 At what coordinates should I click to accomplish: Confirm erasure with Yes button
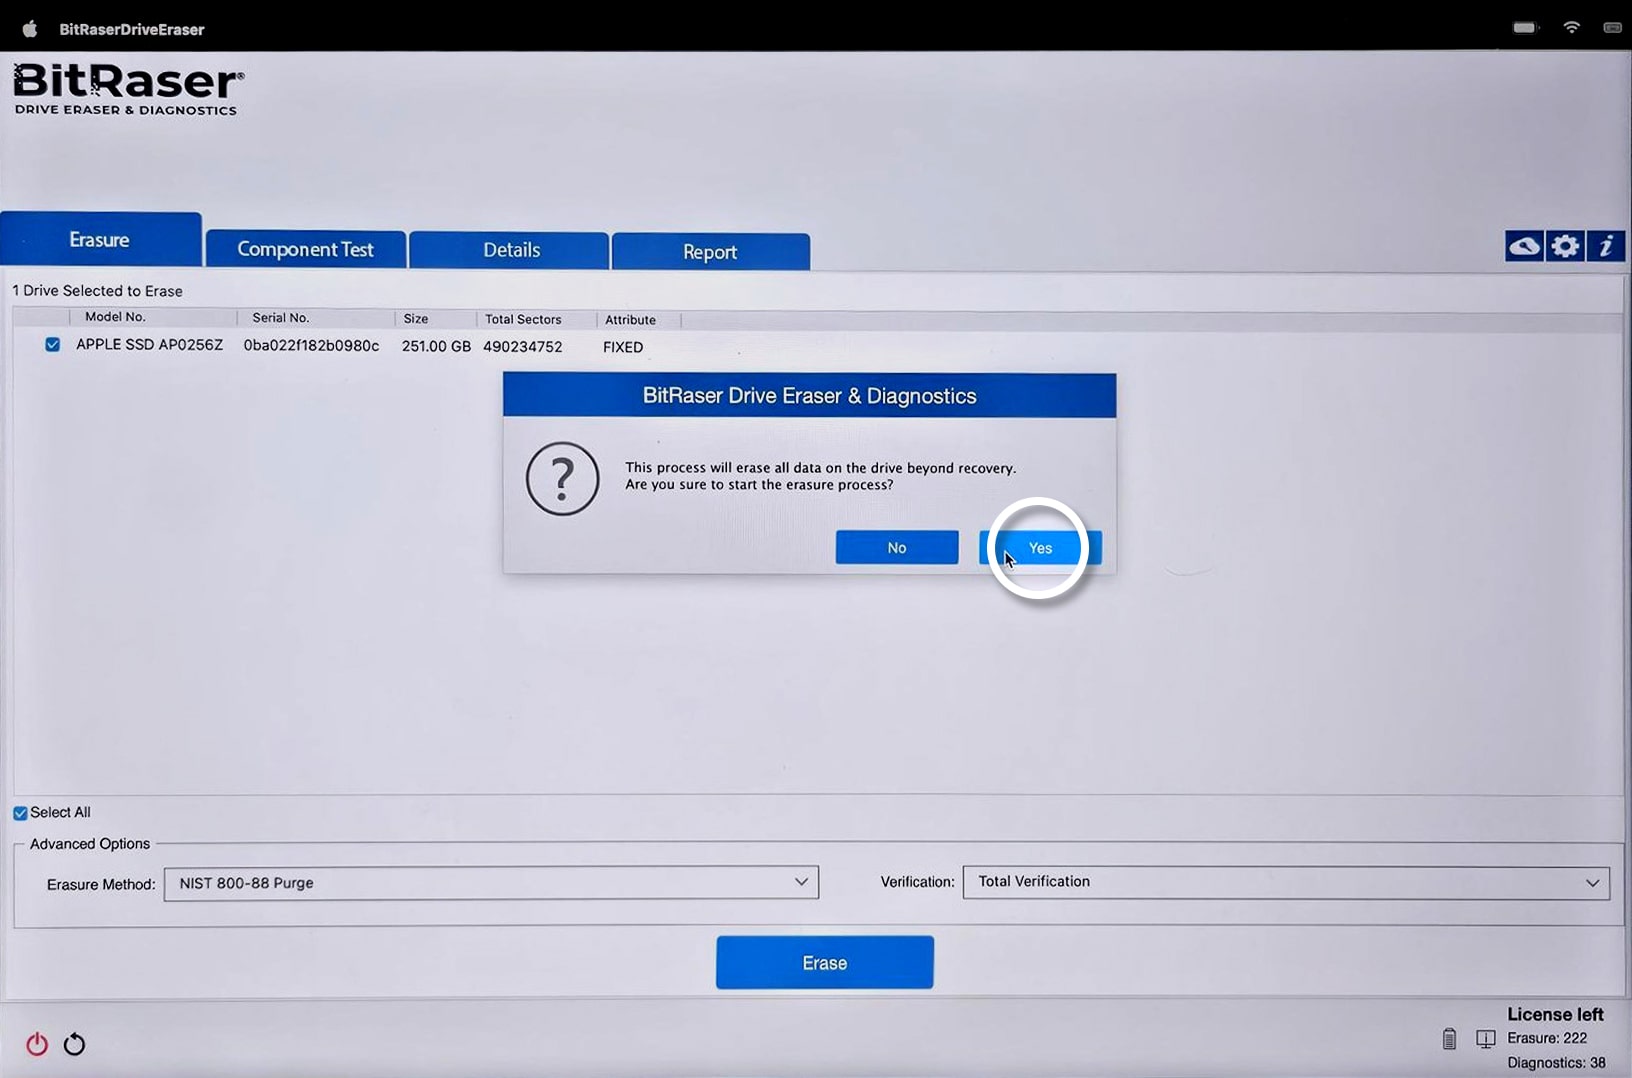(x=1040, y=548)
